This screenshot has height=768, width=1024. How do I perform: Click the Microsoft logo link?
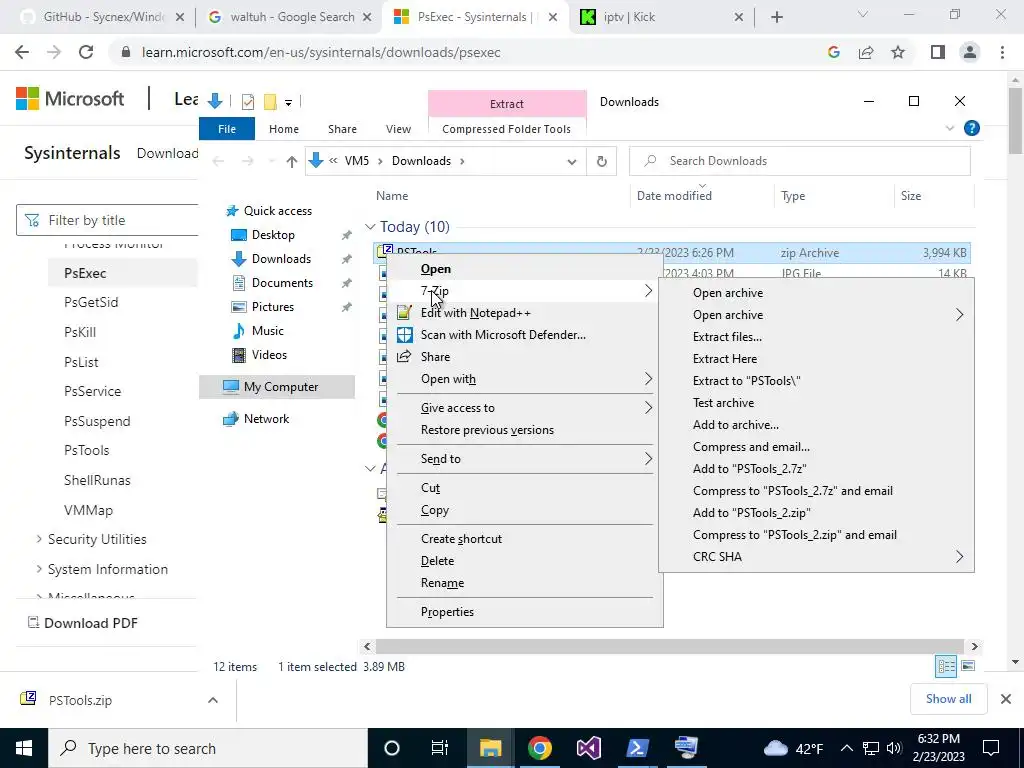[x=70, y=99]
